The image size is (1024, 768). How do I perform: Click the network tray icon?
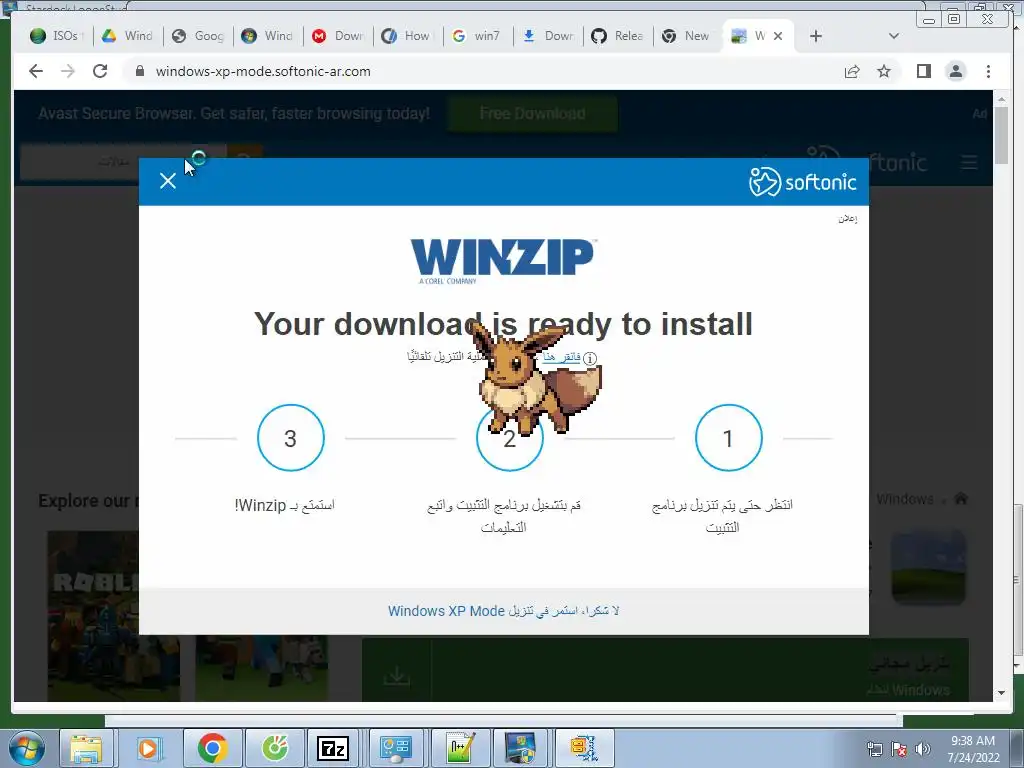(x=874, y=749)
